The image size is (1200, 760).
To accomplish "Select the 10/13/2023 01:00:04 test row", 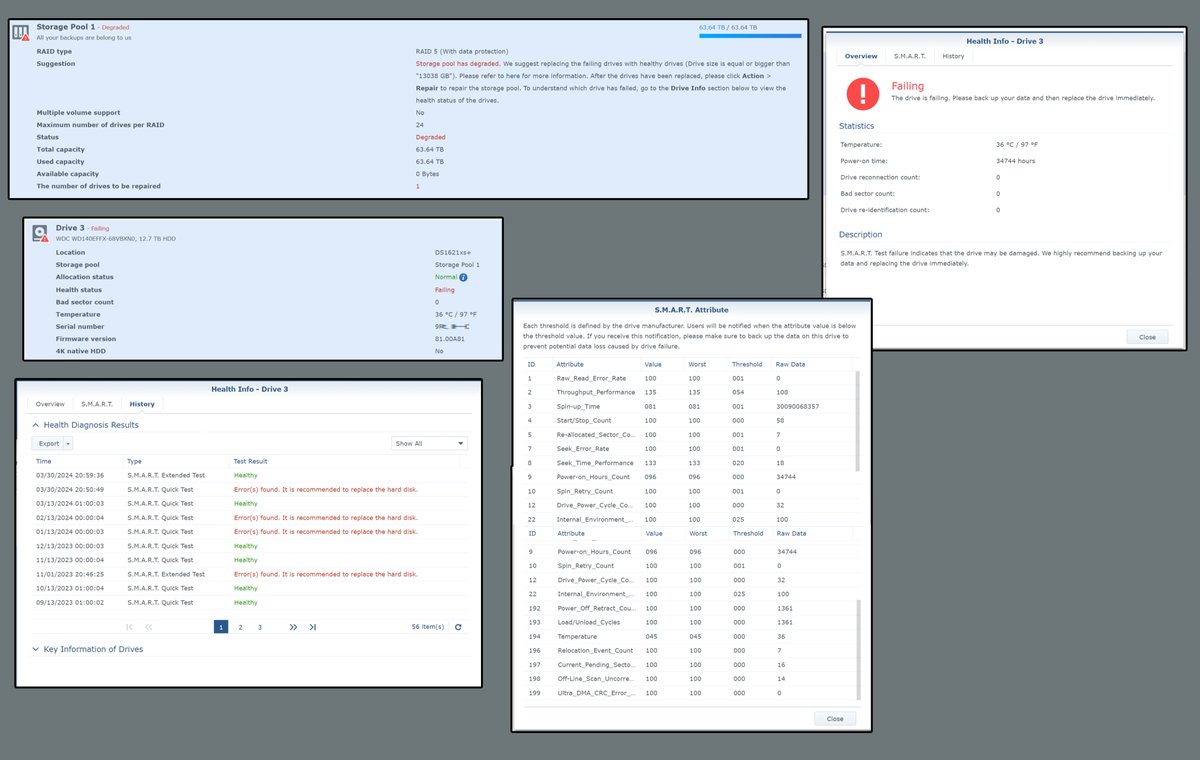I will pyautogui.click(x=248, y=588).
